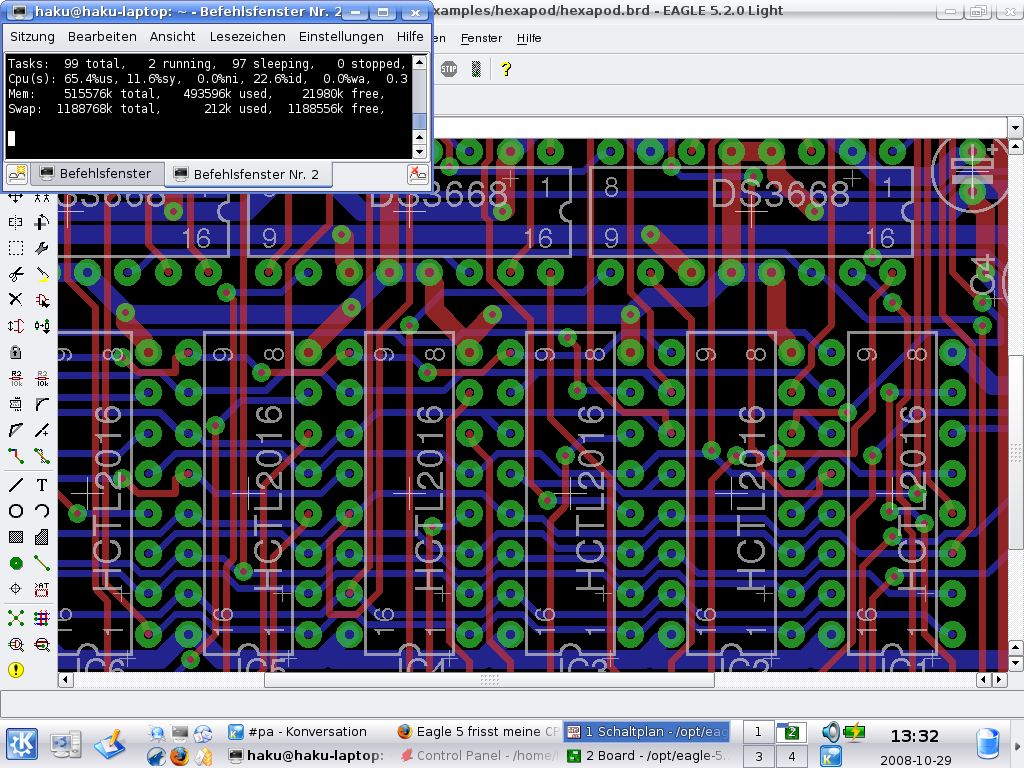Select the Polygon drawing tool
1024x768 pixels.
pos(42,537)
